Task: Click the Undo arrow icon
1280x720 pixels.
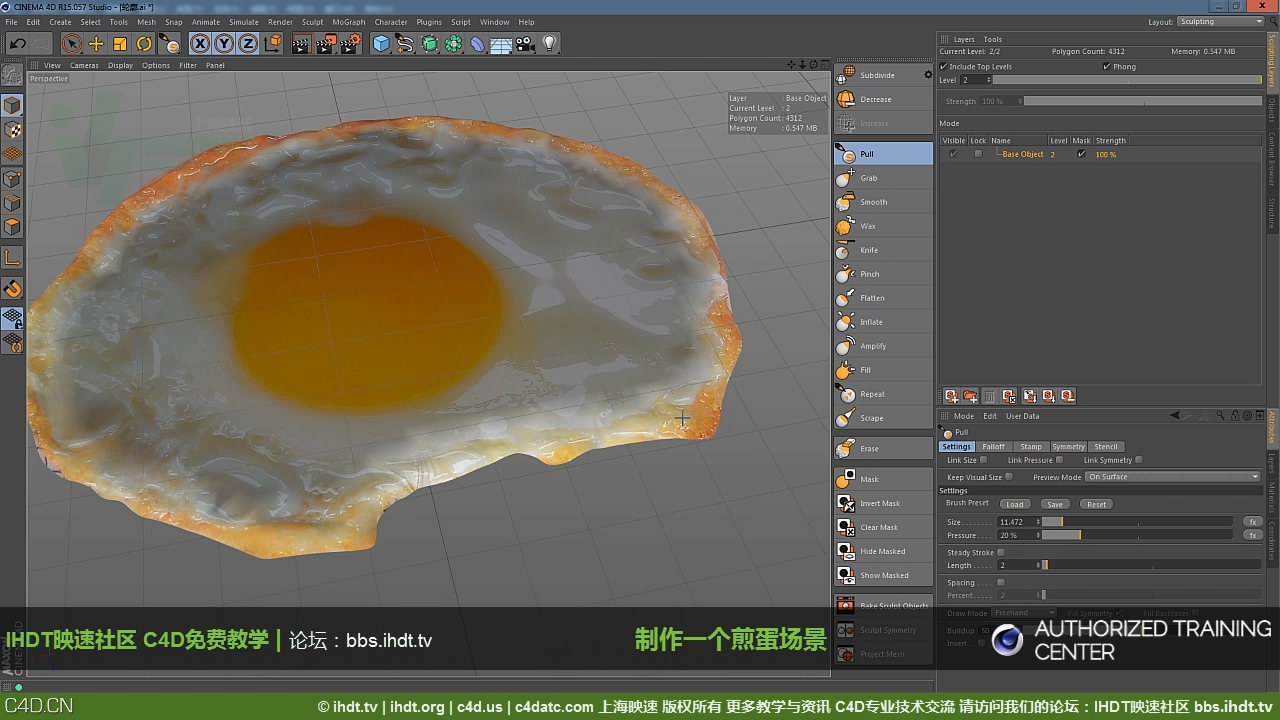Action: [18, 44]
